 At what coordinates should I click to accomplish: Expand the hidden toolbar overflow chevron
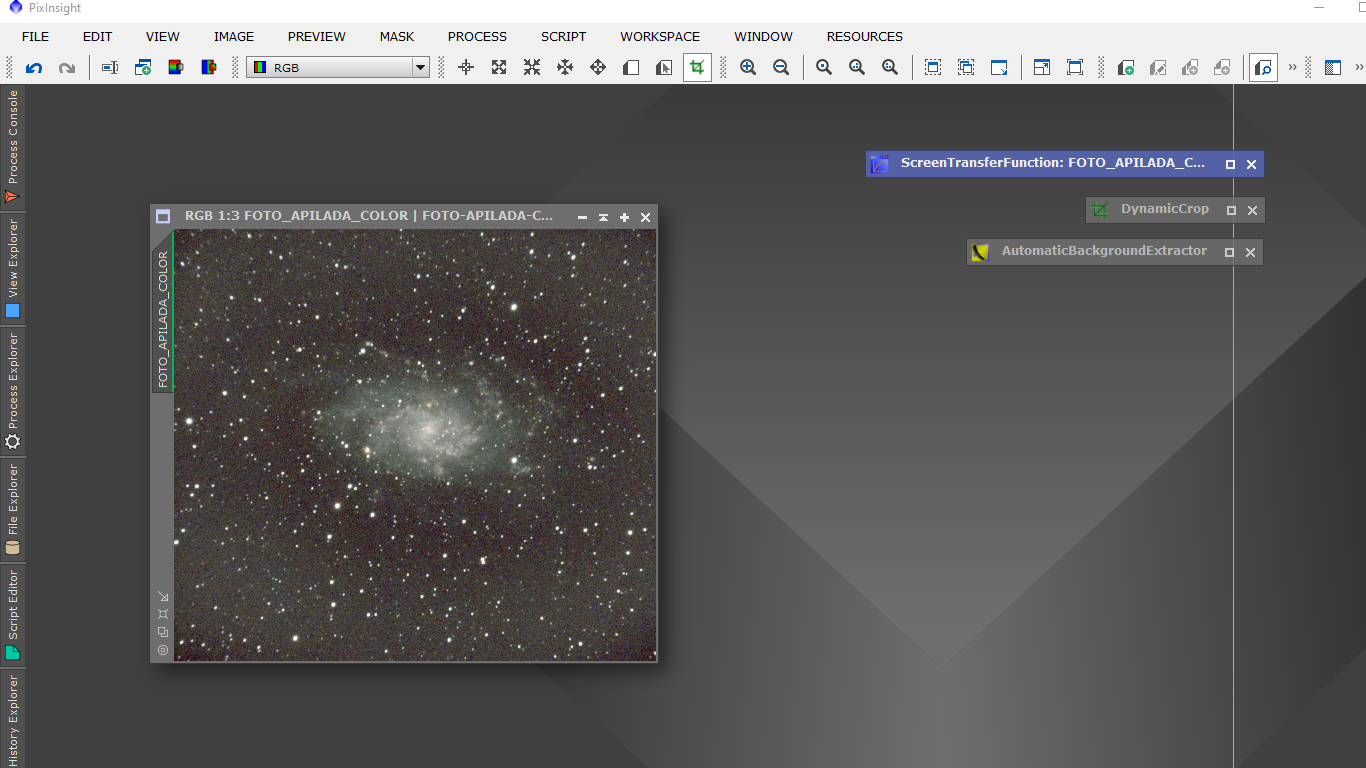[x=1292, y=68]
